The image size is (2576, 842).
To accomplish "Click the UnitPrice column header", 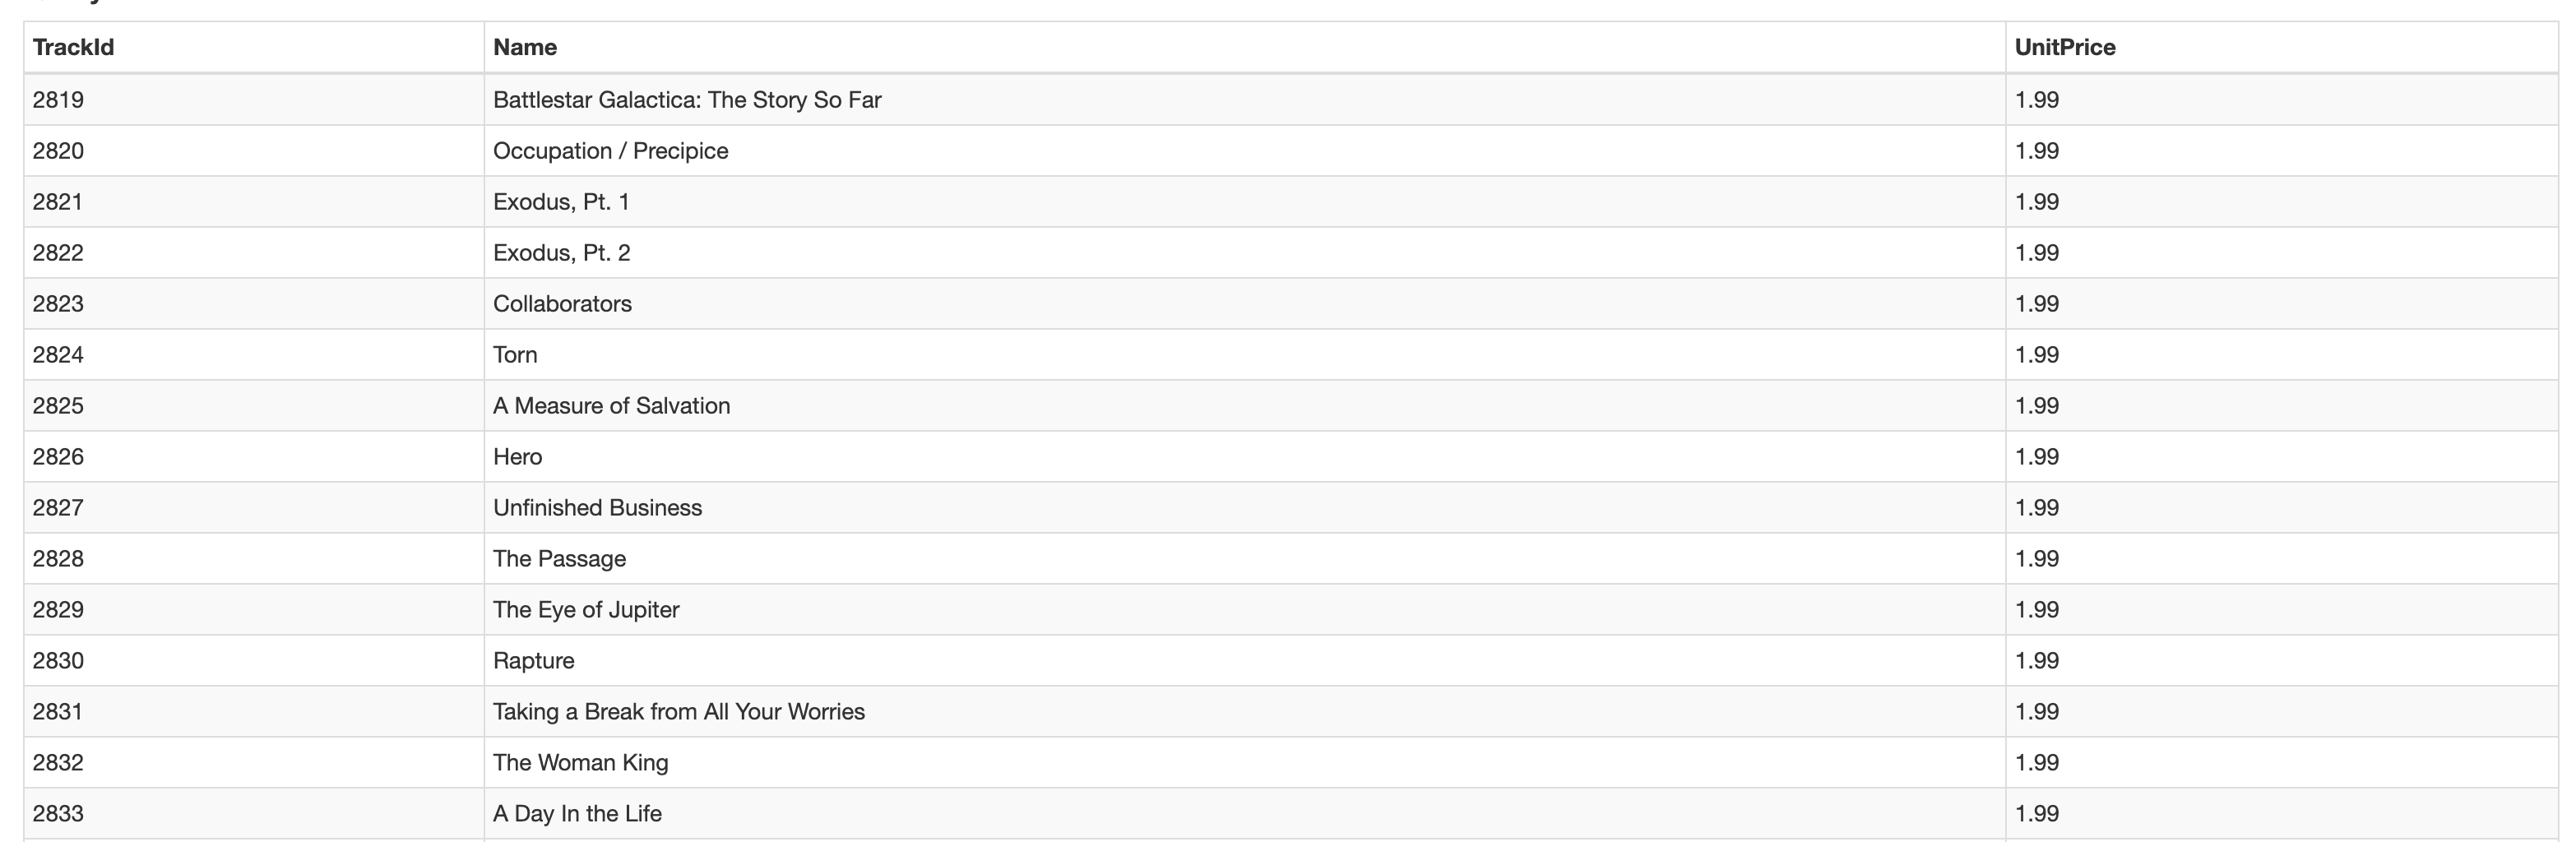I will 2064,47.
